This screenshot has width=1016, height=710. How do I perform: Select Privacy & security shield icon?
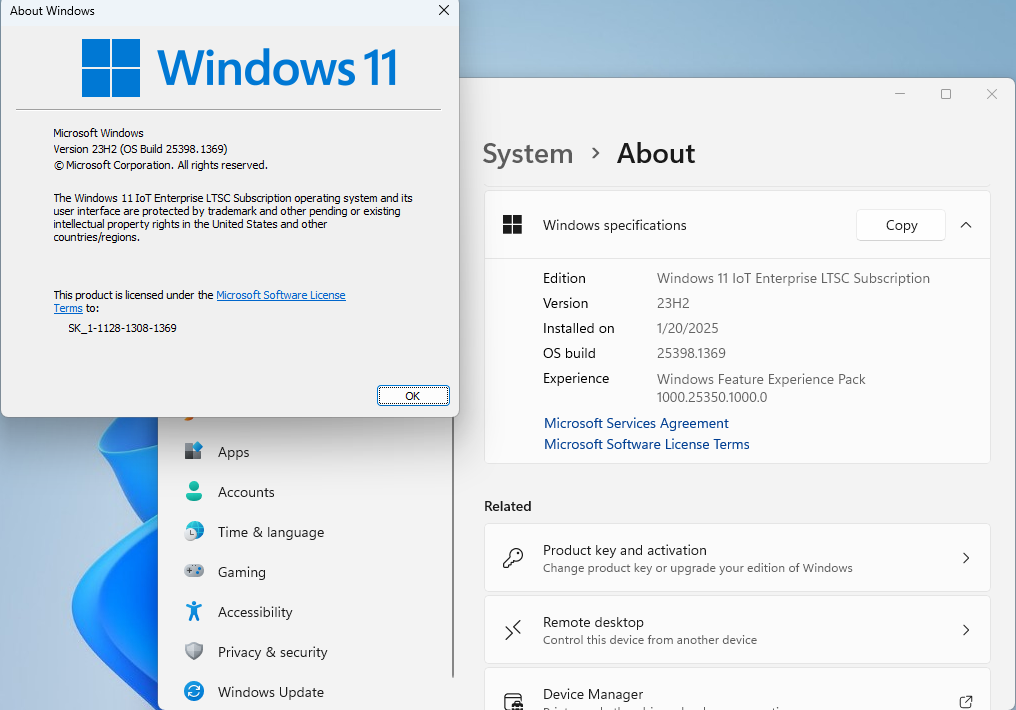pyautogui.click(x=194, y=651)
